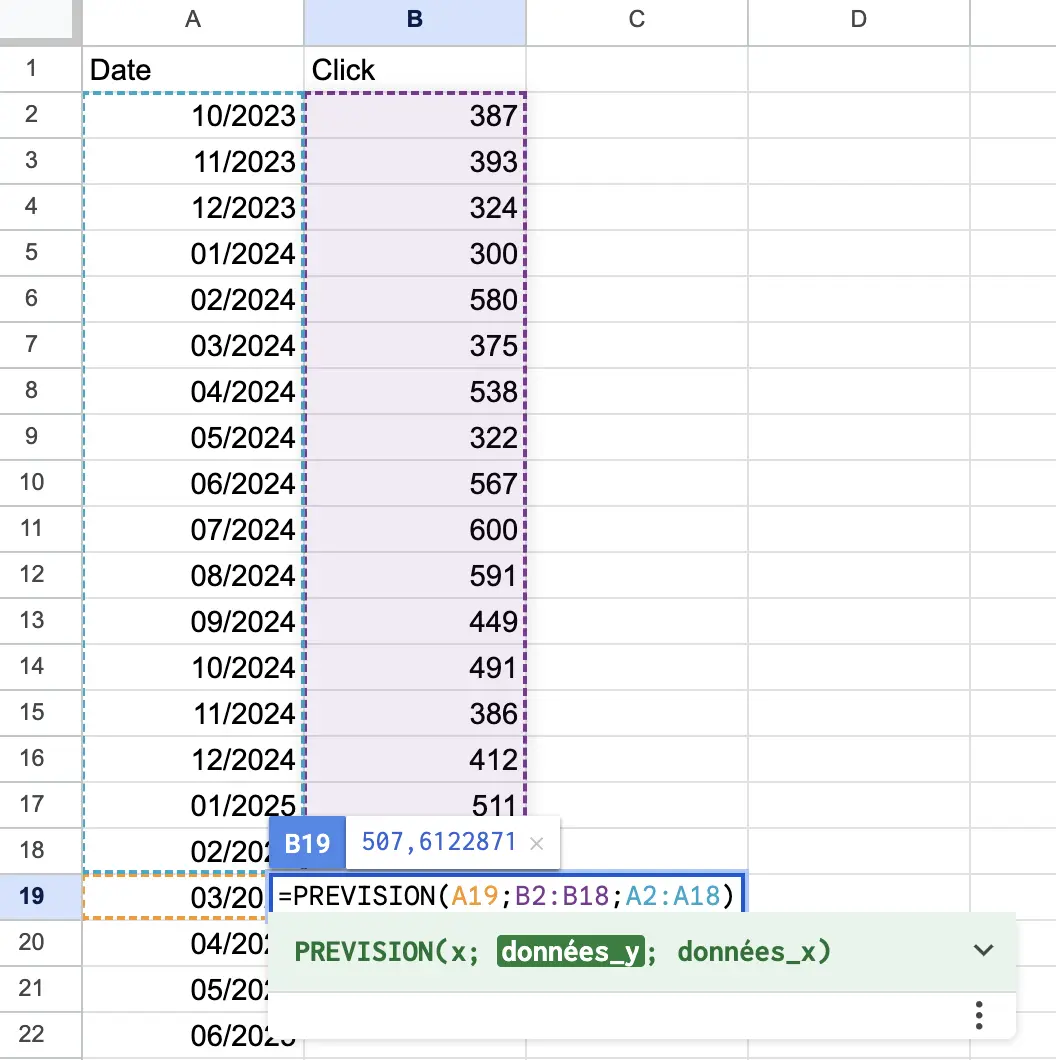This screenshot has height=1060, width=1056.
Task: Select cell with date 09/2024
Action: pyautogui.click(x=193, y=621)
